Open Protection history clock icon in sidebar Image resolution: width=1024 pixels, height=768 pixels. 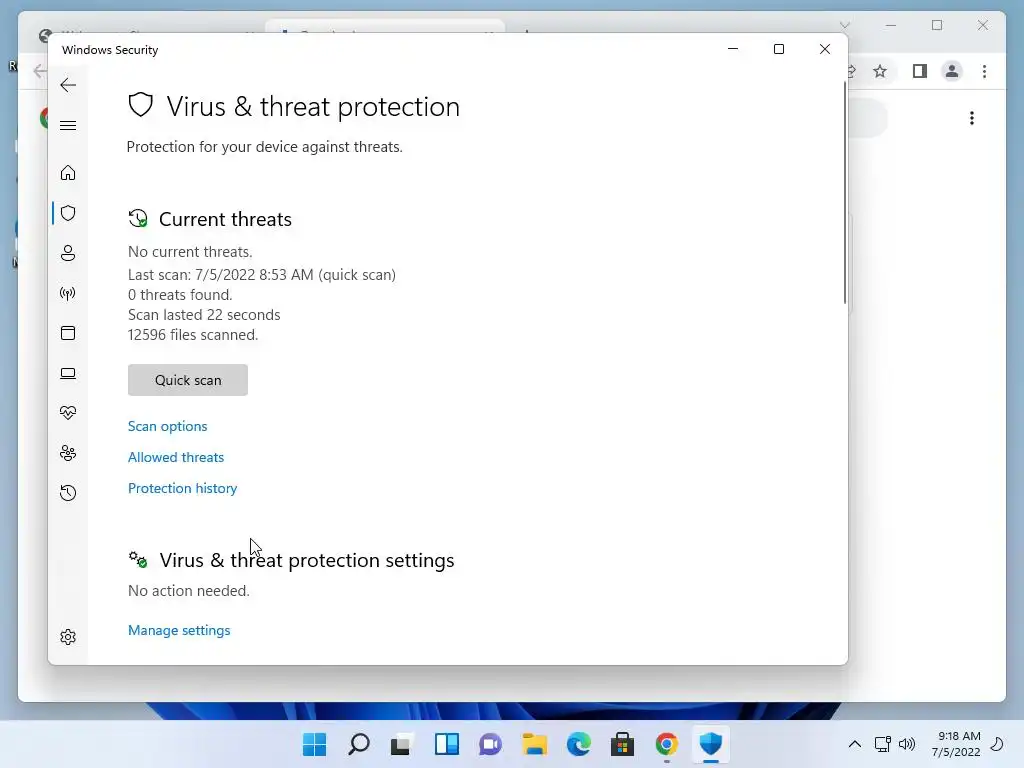(x=68, y=493)
